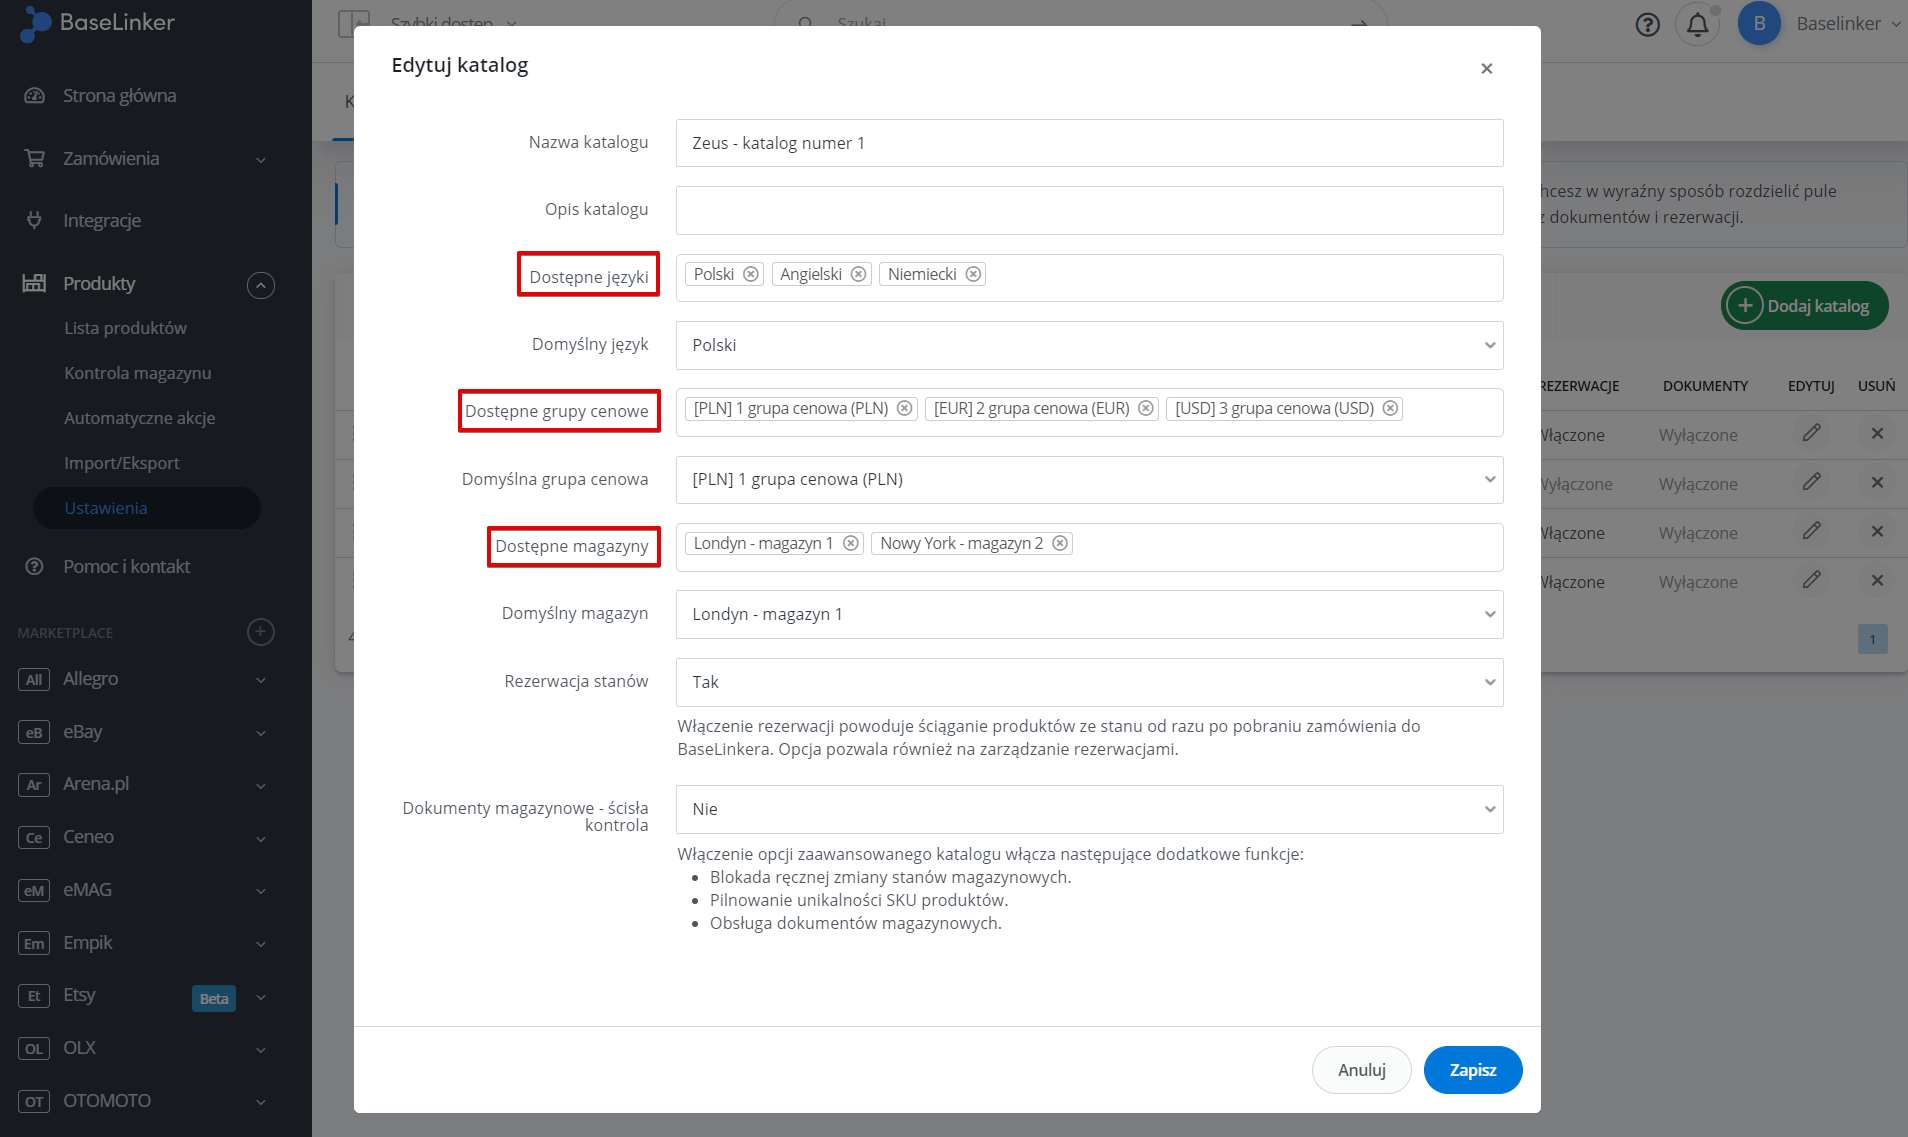
Task: Open the Rezerwacja stanów dropdown
Action: pos(1089,682)
